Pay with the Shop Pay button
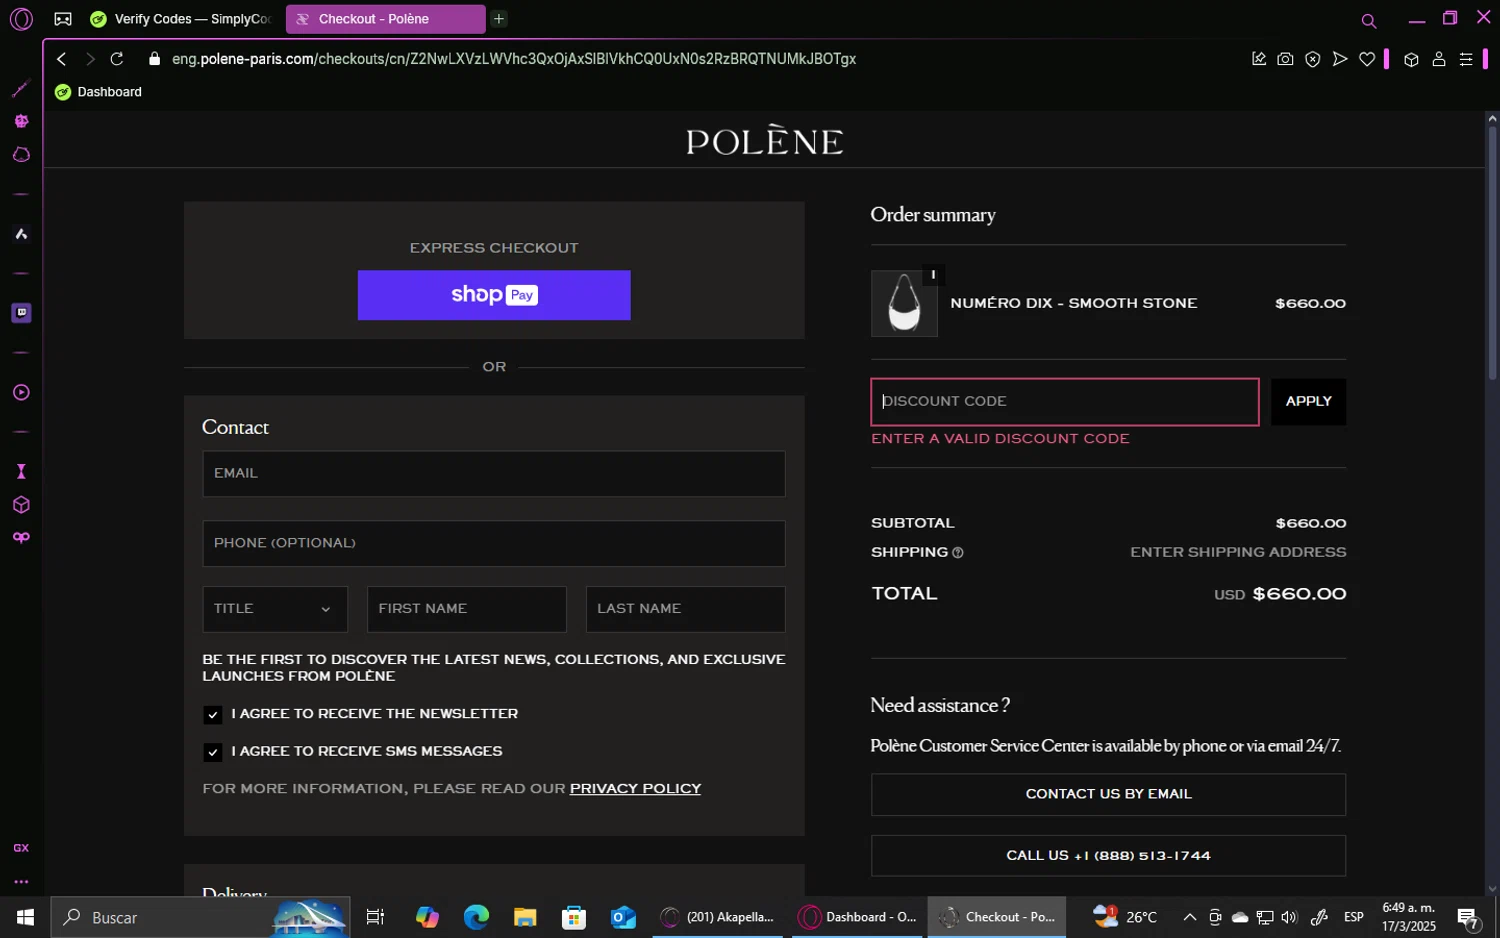This screenshot has height=938, width=1500. 494,295
